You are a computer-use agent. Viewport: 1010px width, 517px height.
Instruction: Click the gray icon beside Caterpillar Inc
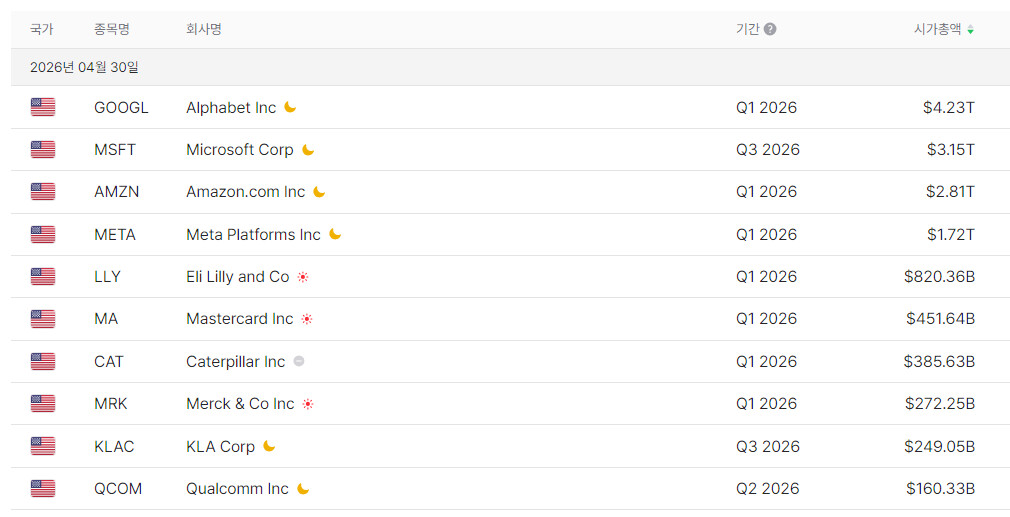click(x=299, y=361)
